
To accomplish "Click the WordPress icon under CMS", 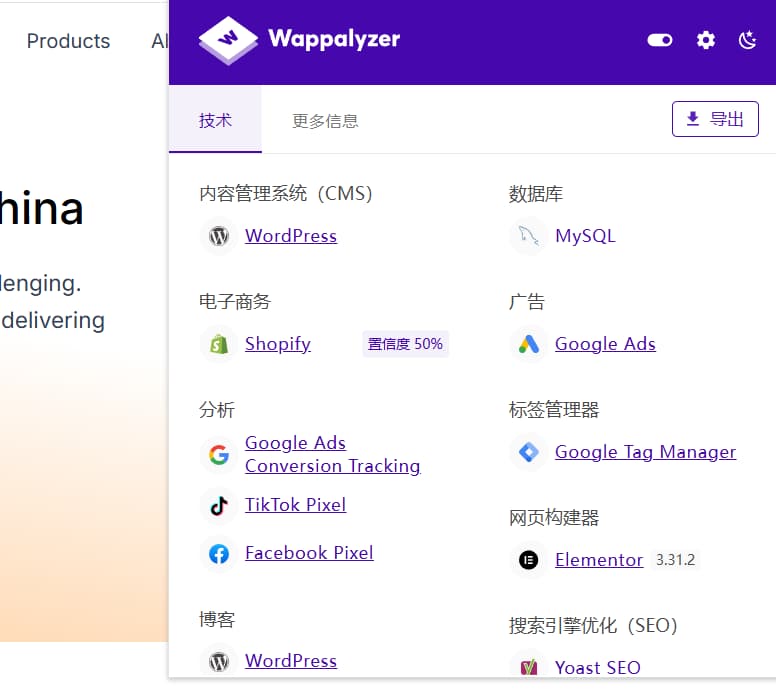I will tap(219, 236).
